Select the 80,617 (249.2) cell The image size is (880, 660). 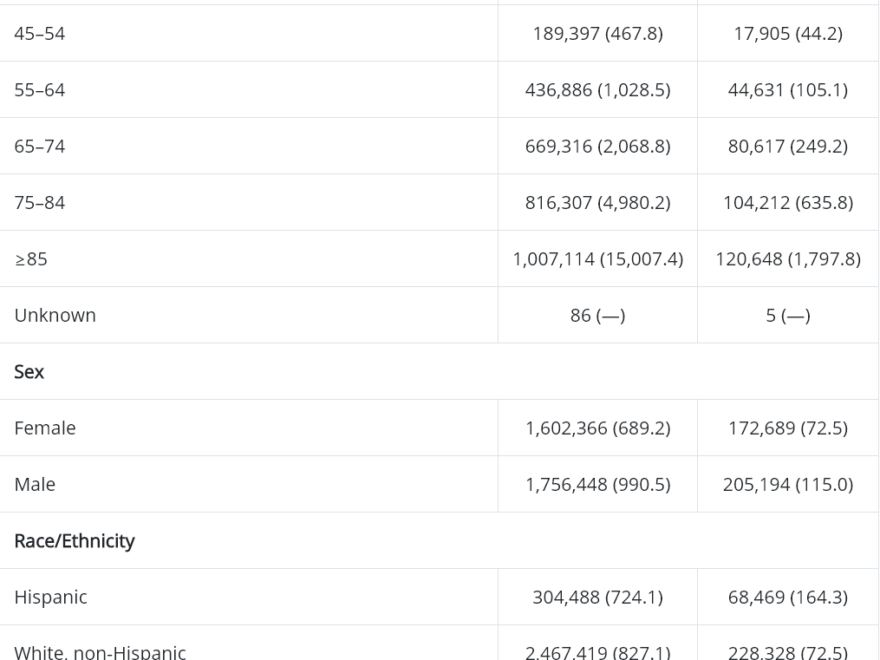[x=788, y=146]
